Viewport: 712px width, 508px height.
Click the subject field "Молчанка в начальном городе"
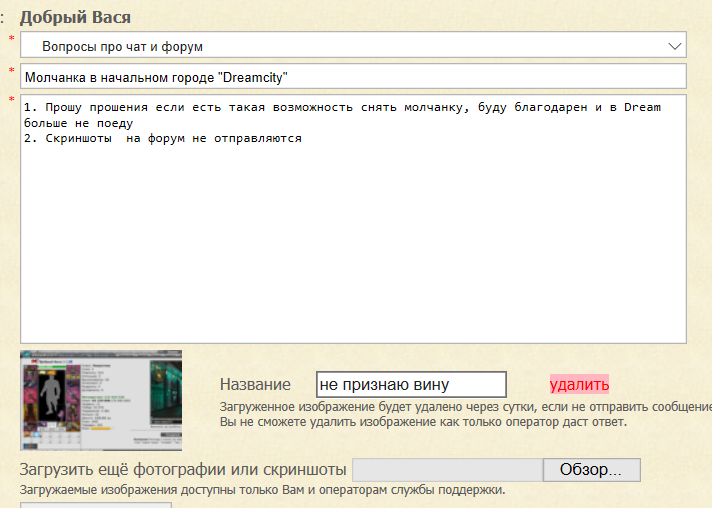coord(353,76)
